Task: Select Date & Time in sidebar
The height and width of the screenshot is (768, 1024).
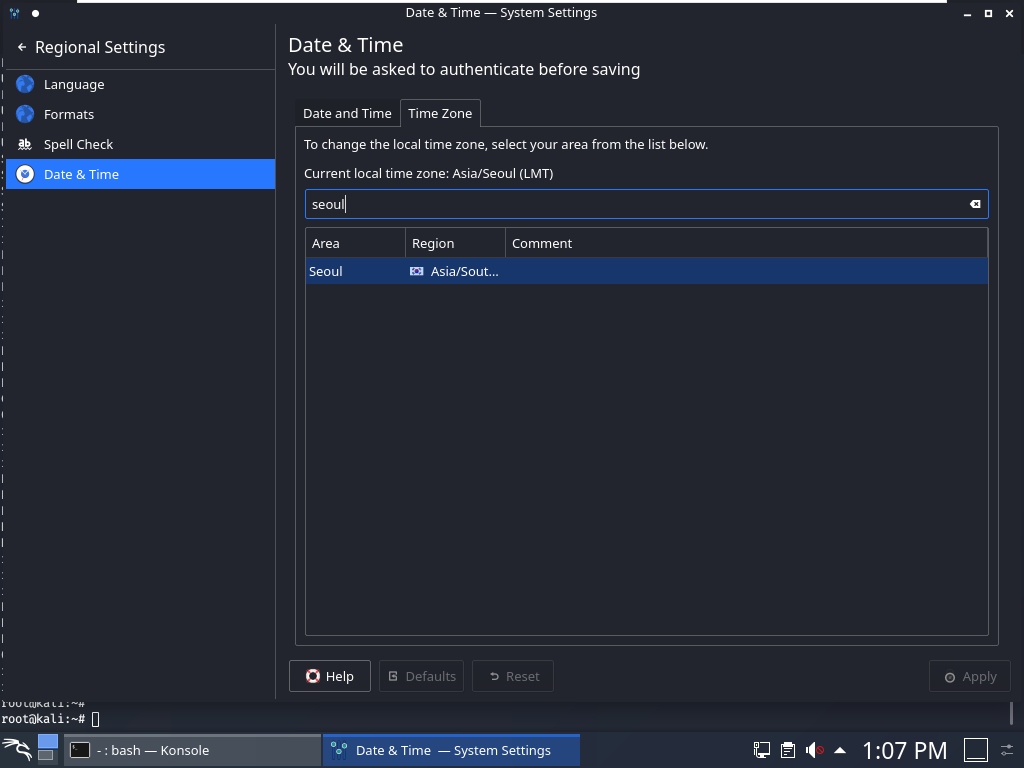Action: point(140,174)
